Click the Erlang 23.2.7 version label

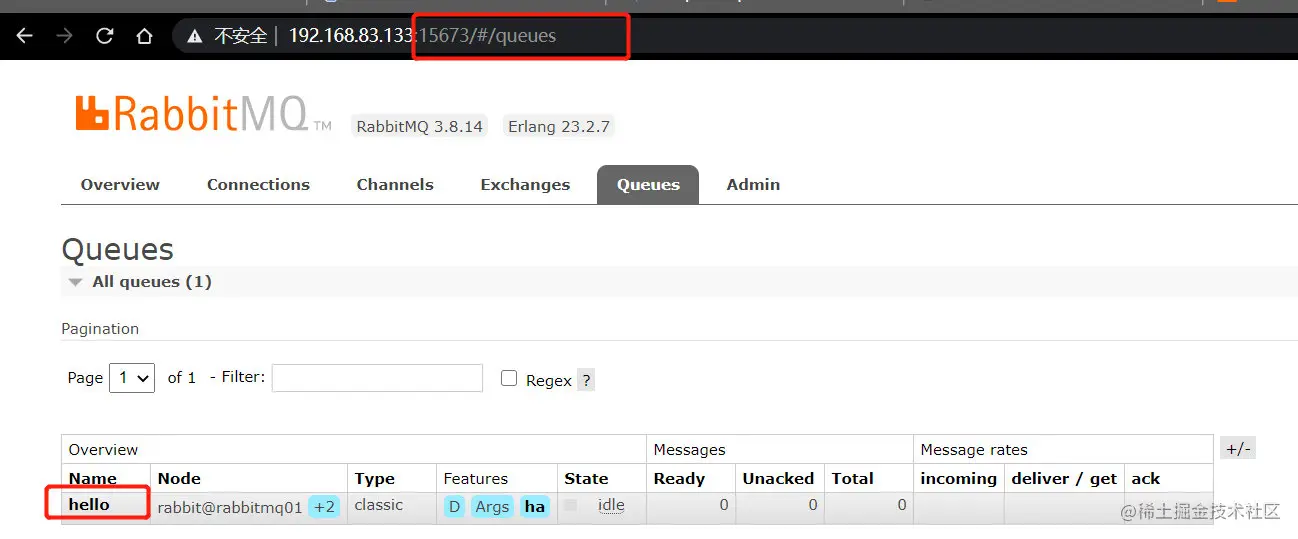point(559,127)
